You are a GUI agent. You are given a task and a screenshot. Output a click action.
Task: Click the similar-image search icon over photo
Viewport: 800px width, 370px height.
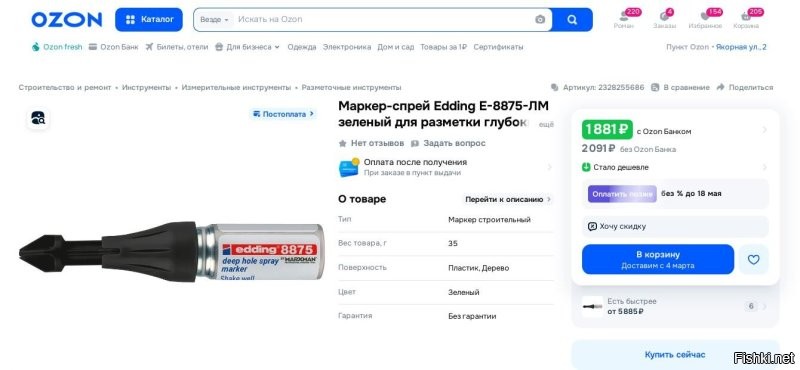[x=38, y=118]
